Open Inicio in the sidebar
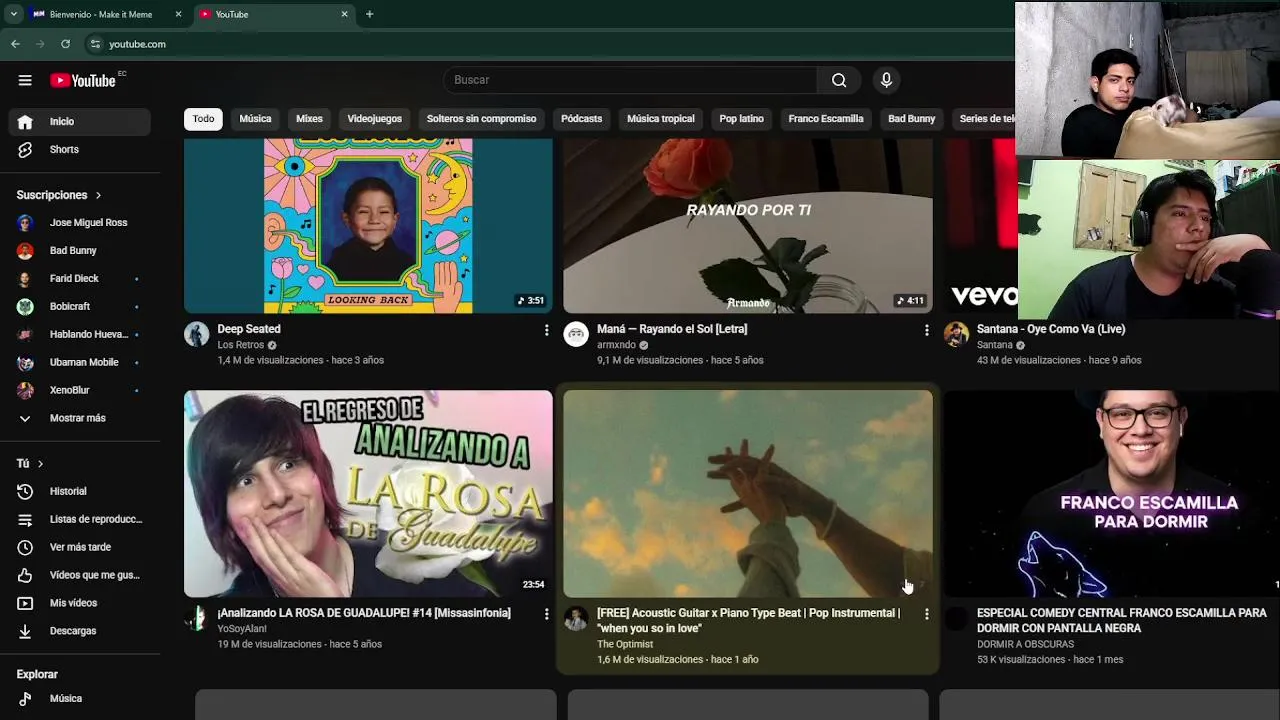The image size is (1280, 720). click(80, 121)
